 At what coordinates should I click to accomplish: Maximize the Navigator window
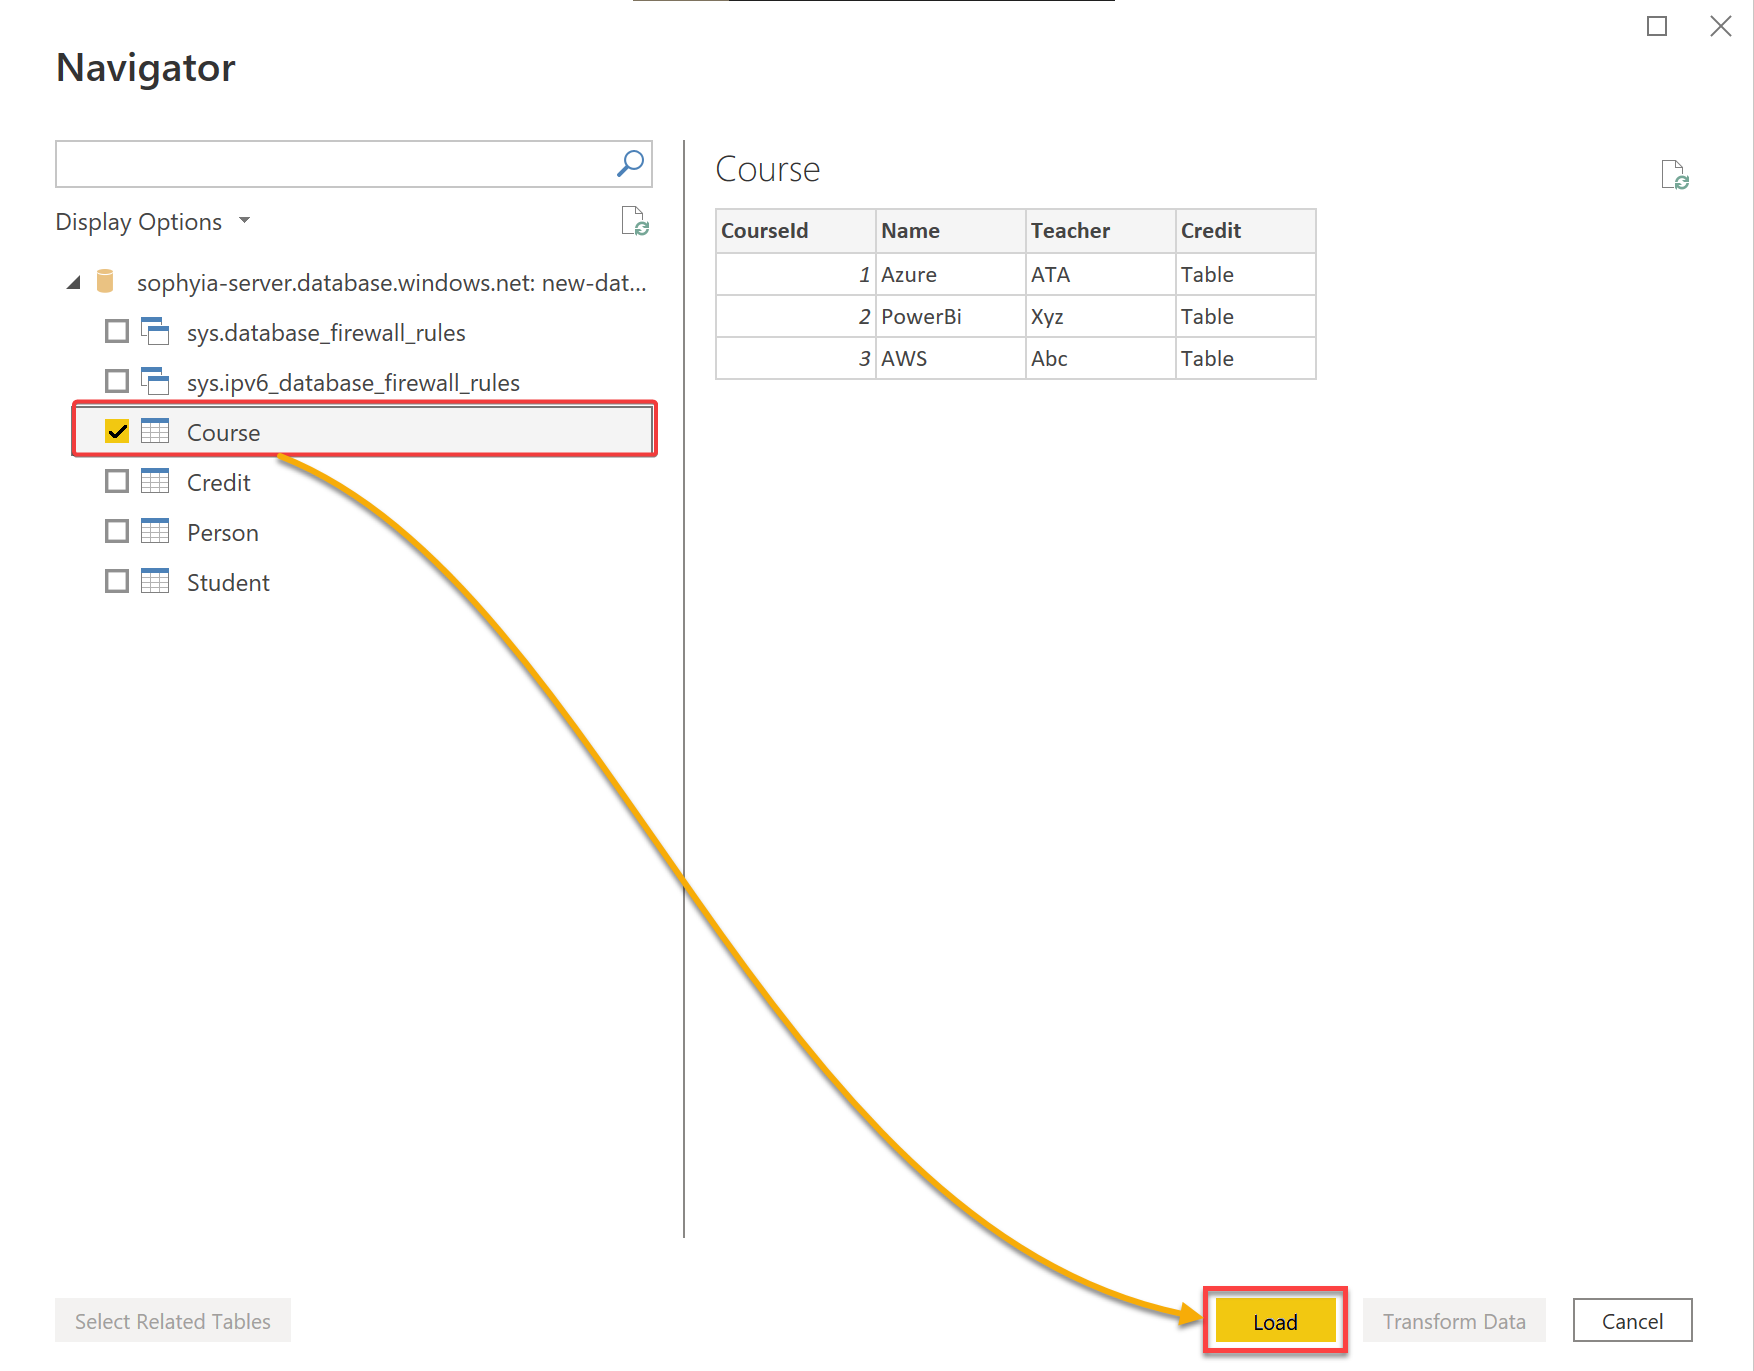click(x=1657, y=26)
